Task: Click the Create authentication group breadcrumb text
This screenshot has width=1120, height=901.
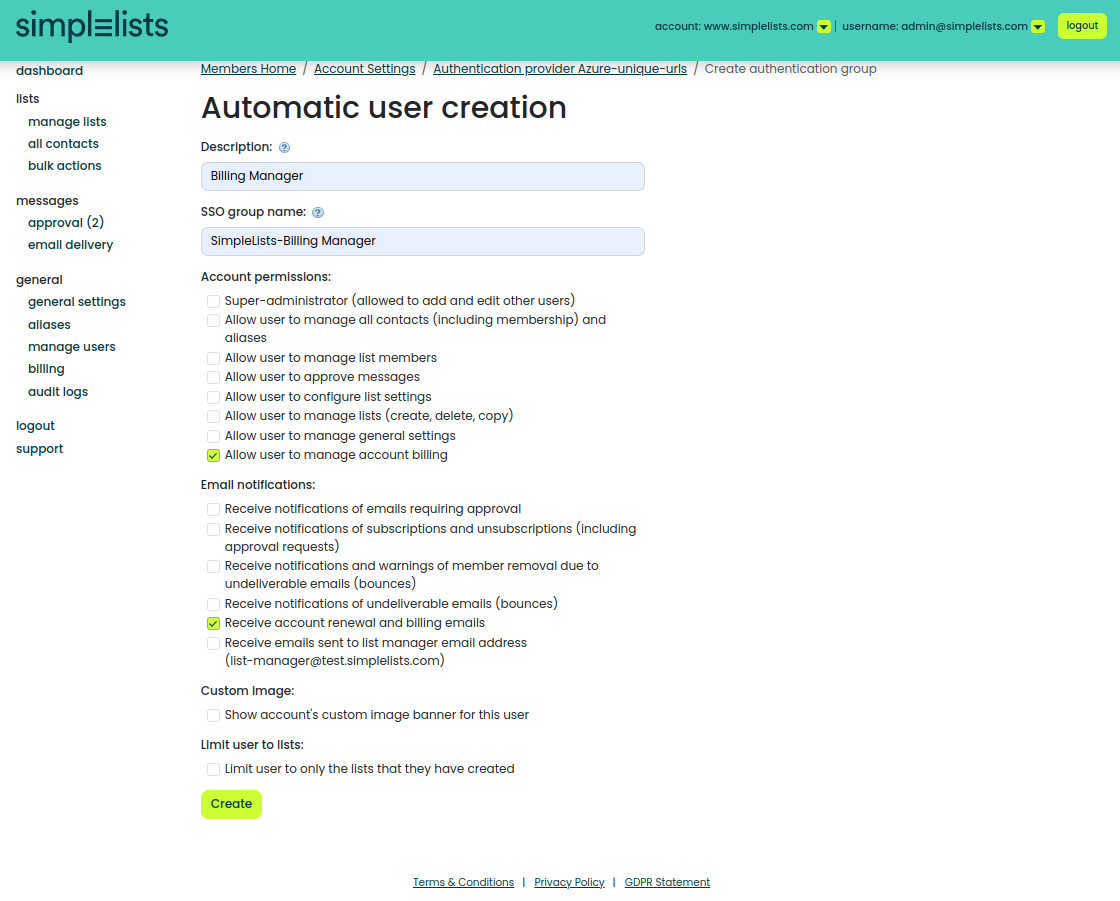Action: [791, 69]
